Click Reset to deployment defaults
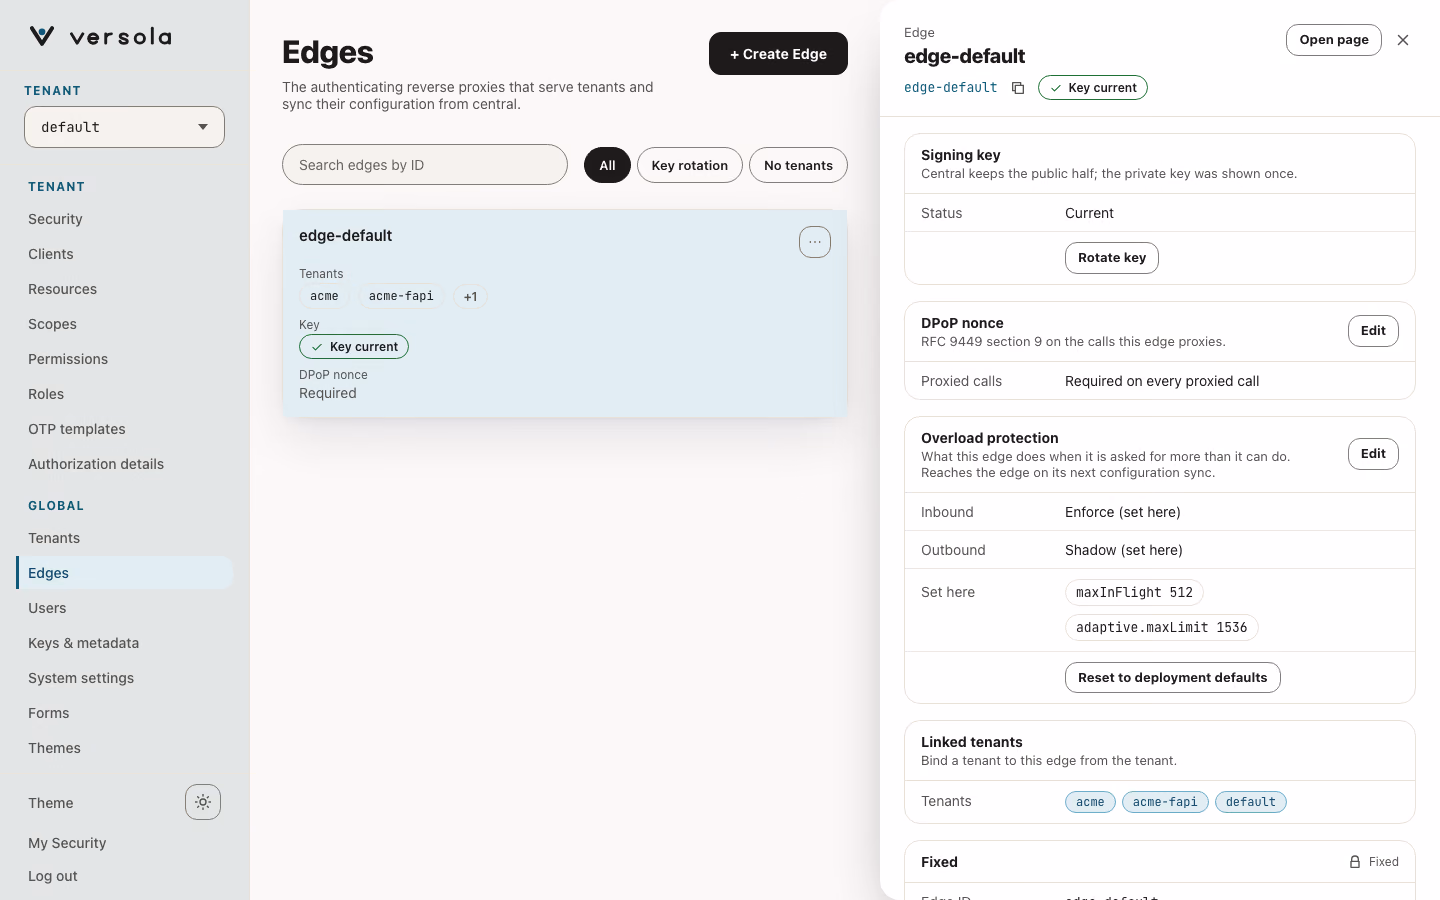 click(1172, 678)
